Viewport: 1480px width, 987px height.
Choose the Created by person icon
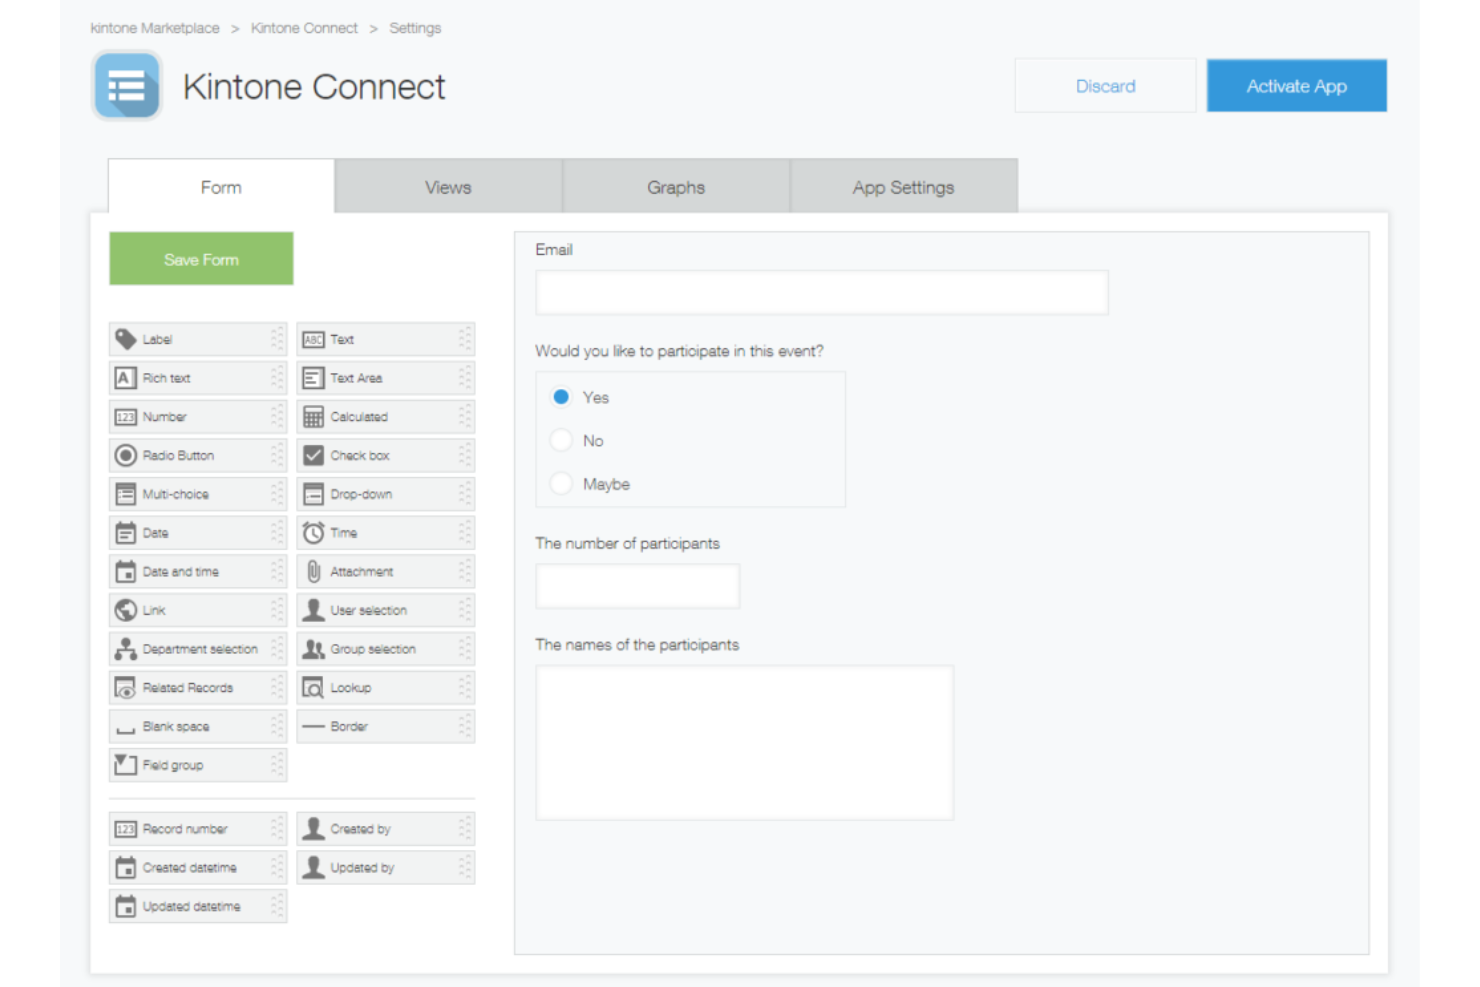pos(313,829)
